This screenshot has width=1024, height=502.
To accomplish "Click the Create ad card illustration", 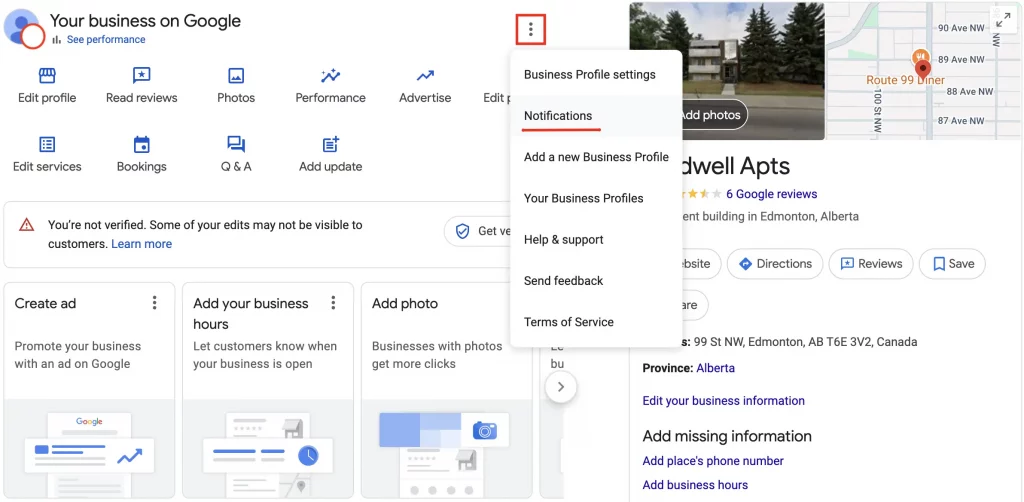I will click(x=89, y=448).
